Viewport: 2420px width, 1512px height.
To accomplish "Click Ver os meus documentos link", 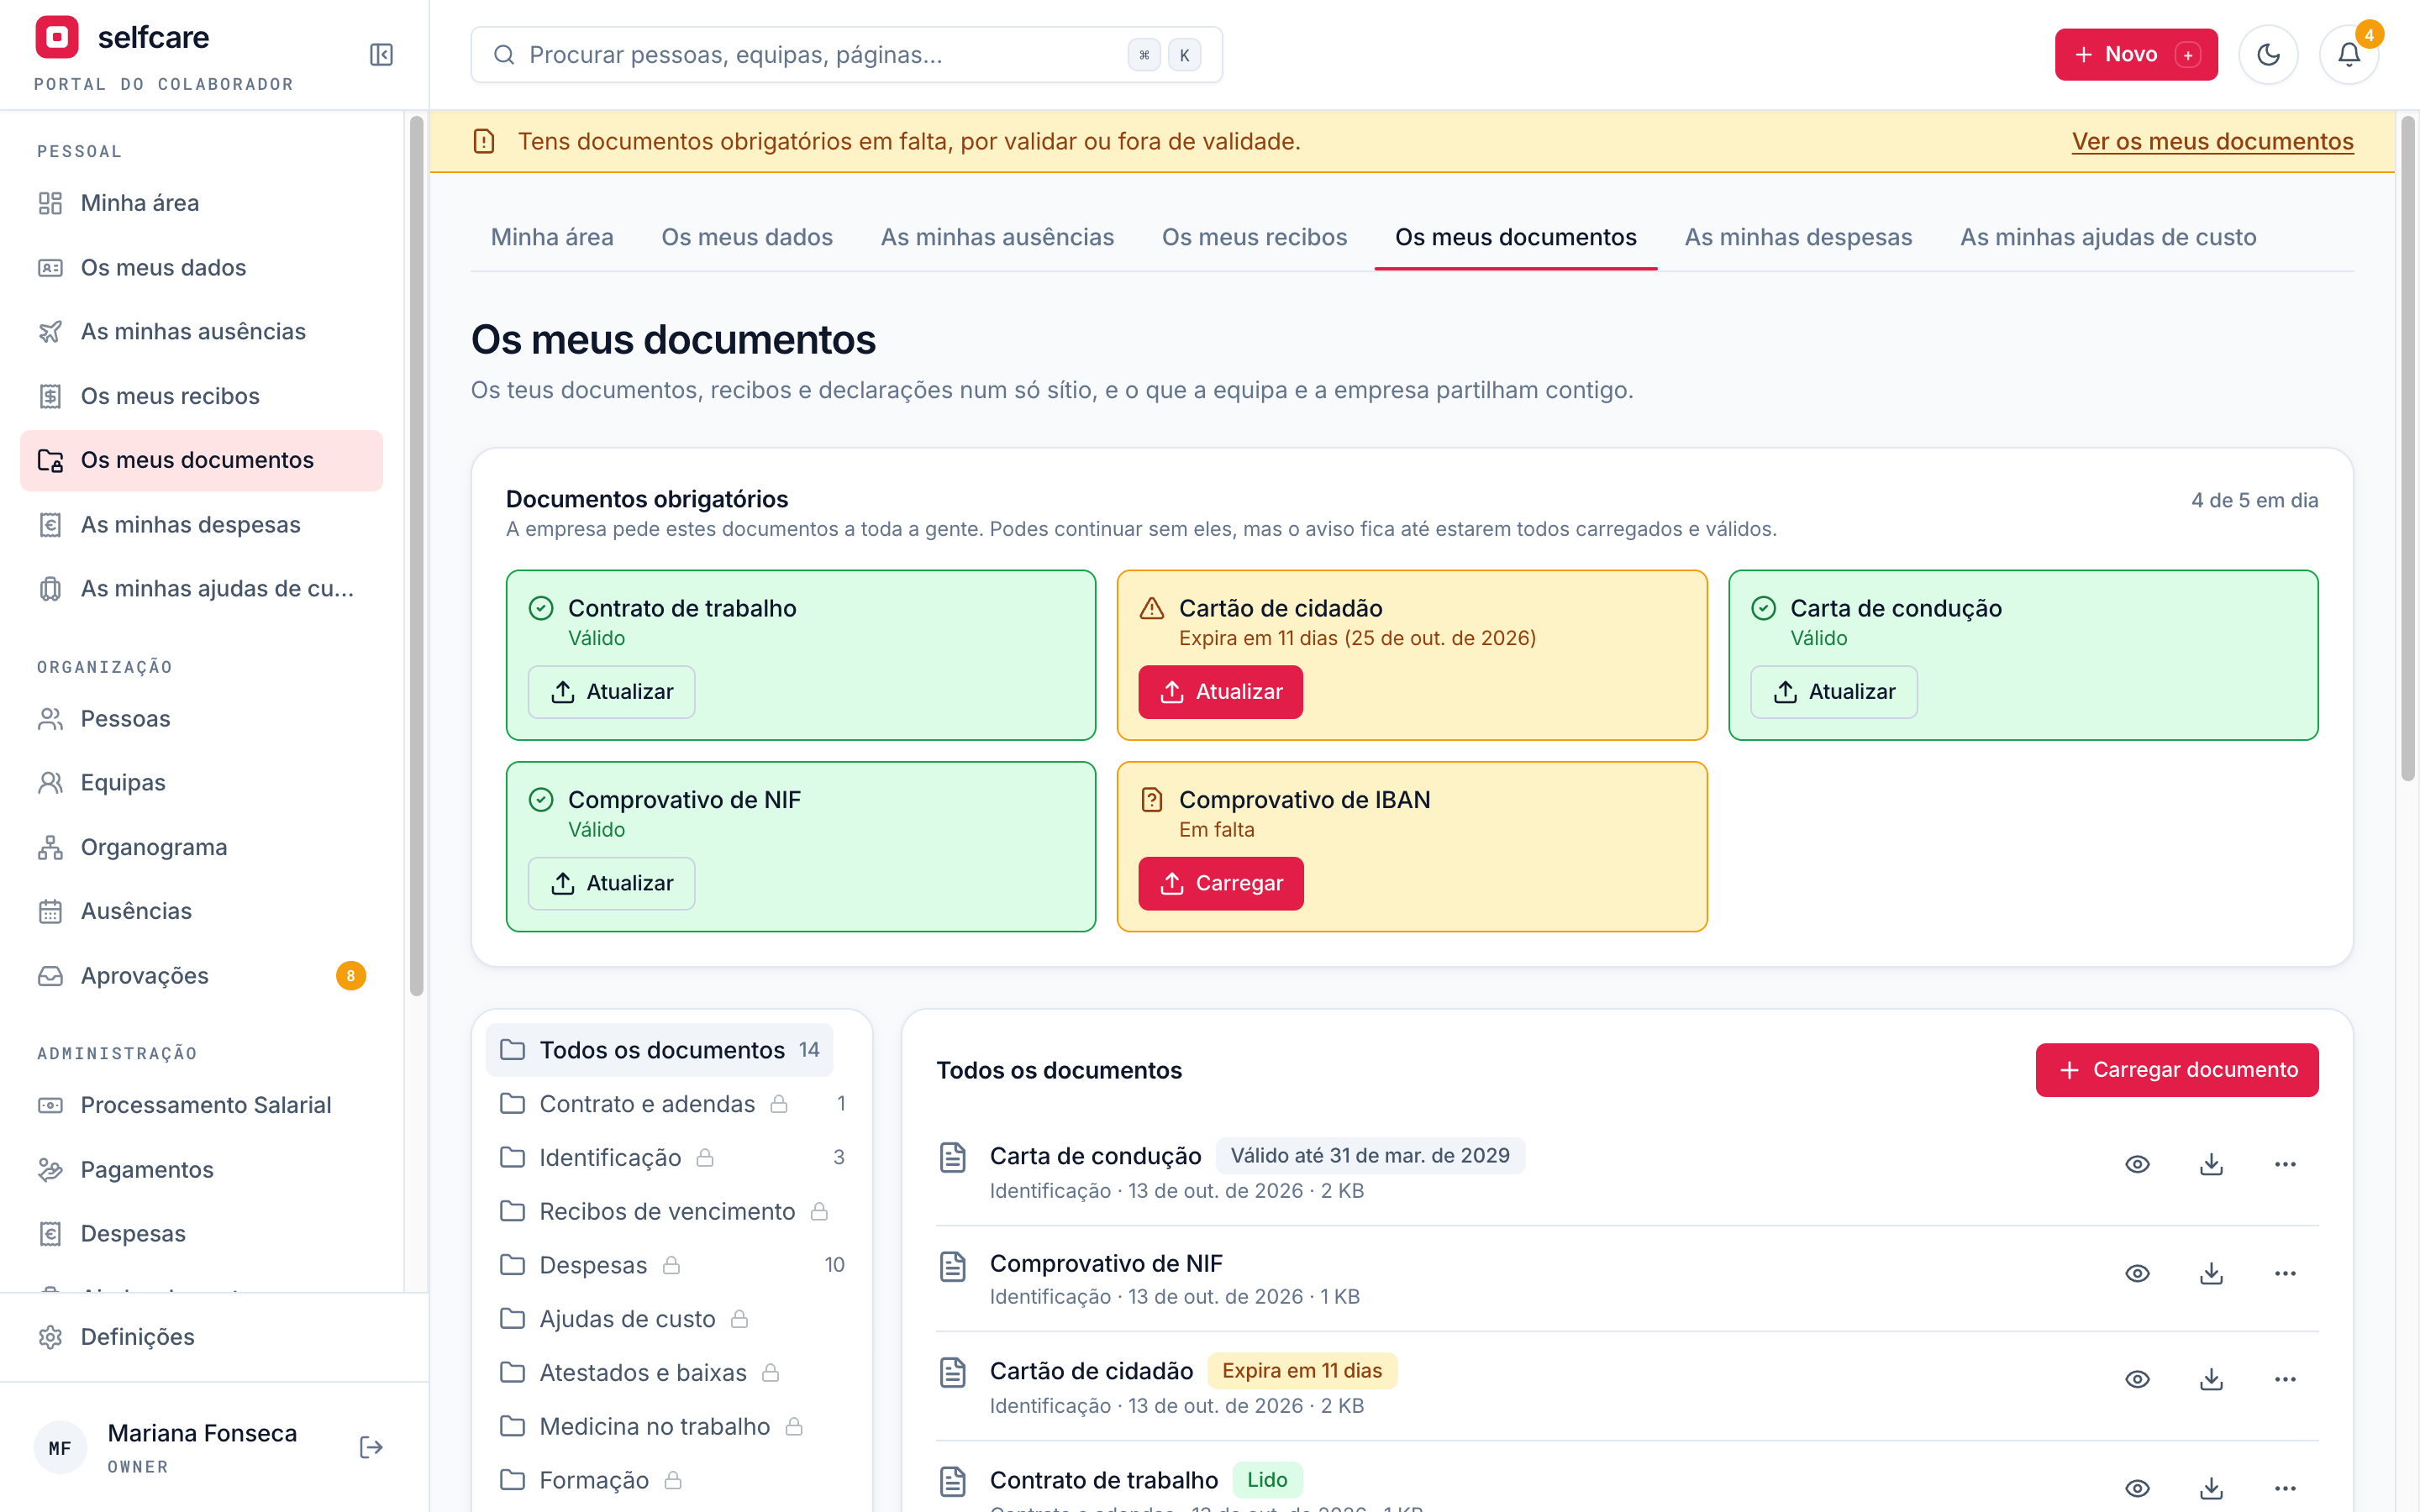I will 2212,142.
